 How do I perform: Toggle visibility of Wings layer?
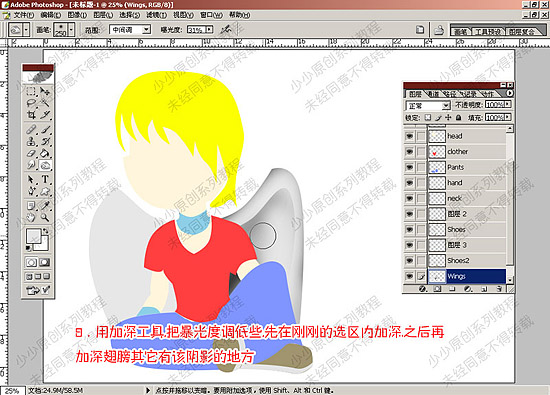pyautogui.click(x=409, y=276)
